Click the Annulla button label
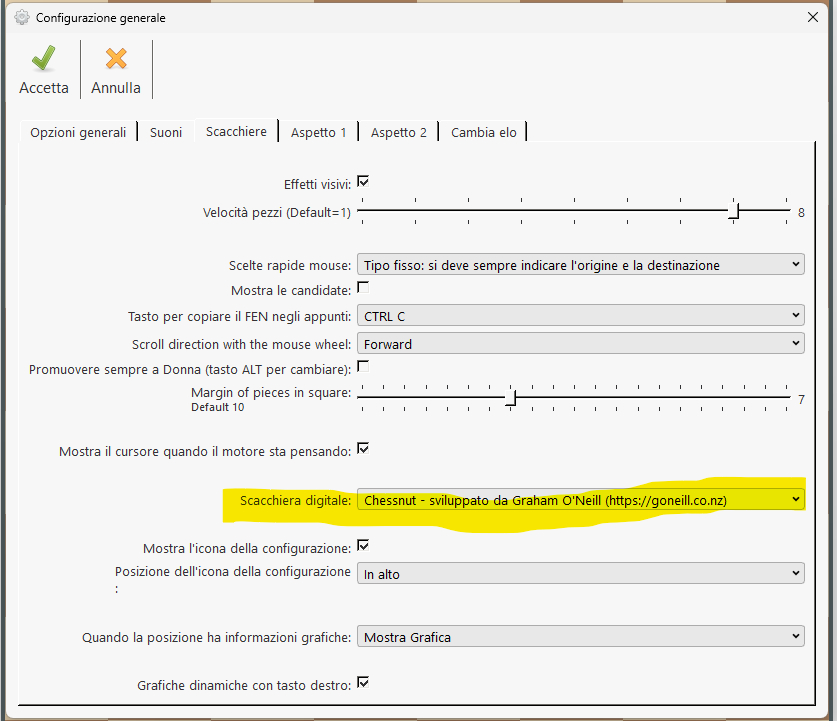Image resolution: width=837 pixels, height=721 pixels. pyautogui.click(x=116, y=88)
